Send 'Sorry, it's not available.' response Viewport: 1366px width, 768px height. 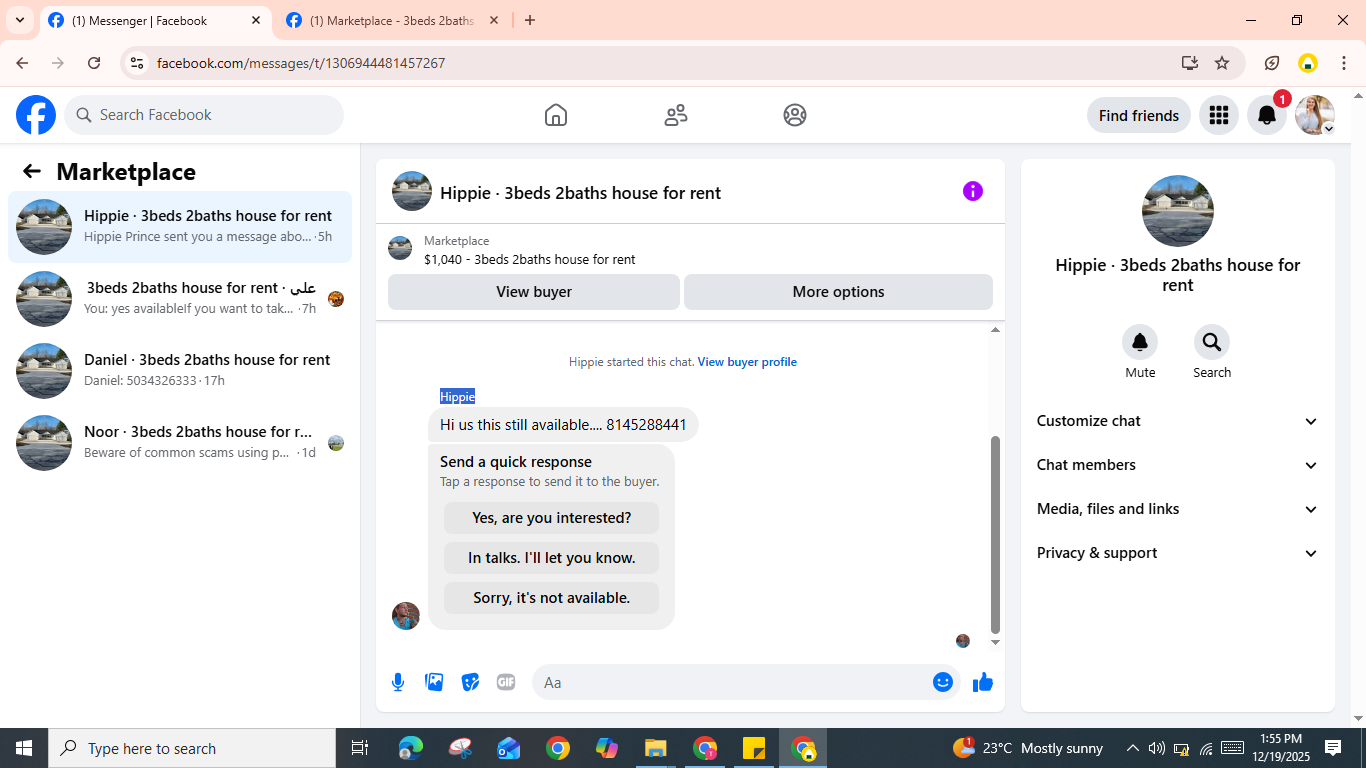552,598
